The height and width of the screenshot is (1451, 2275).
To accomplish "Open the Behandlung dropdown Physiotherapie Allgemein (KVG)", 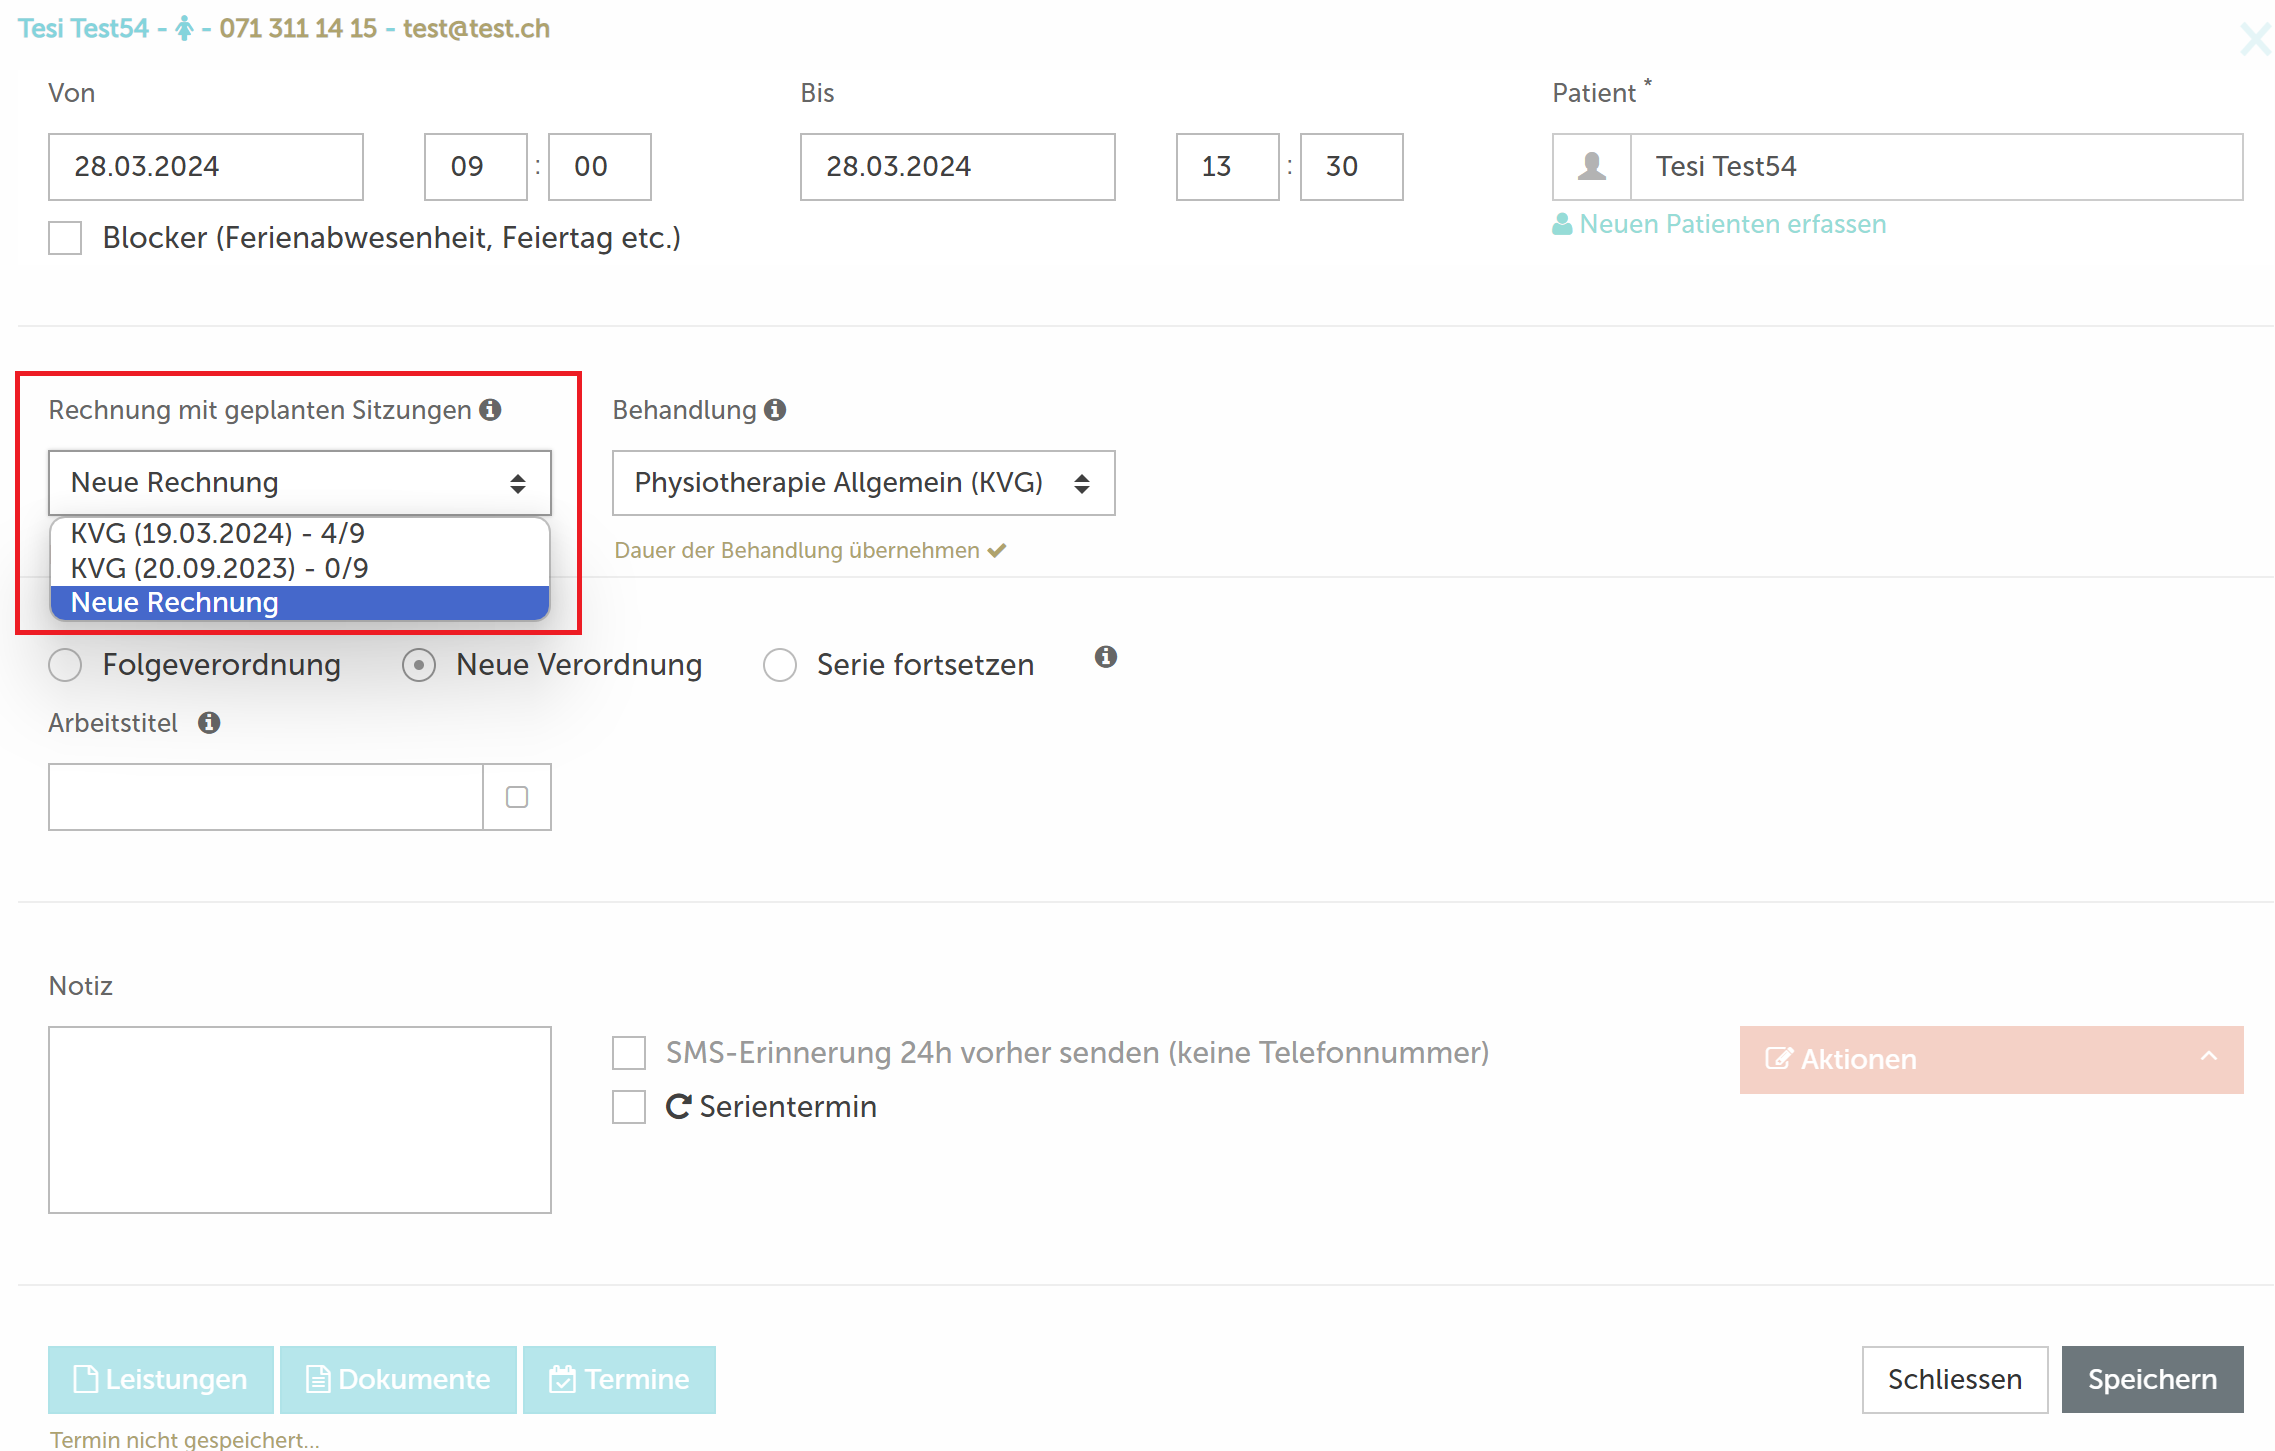I will [864, 483].
